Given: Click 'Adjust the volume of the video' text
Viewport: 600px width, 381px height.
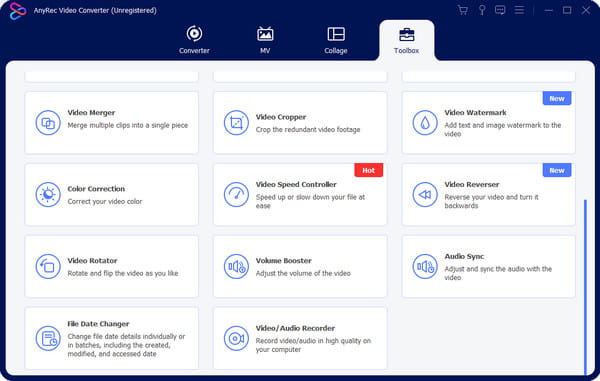Looking at the screenshot, I should pos(303,273).
